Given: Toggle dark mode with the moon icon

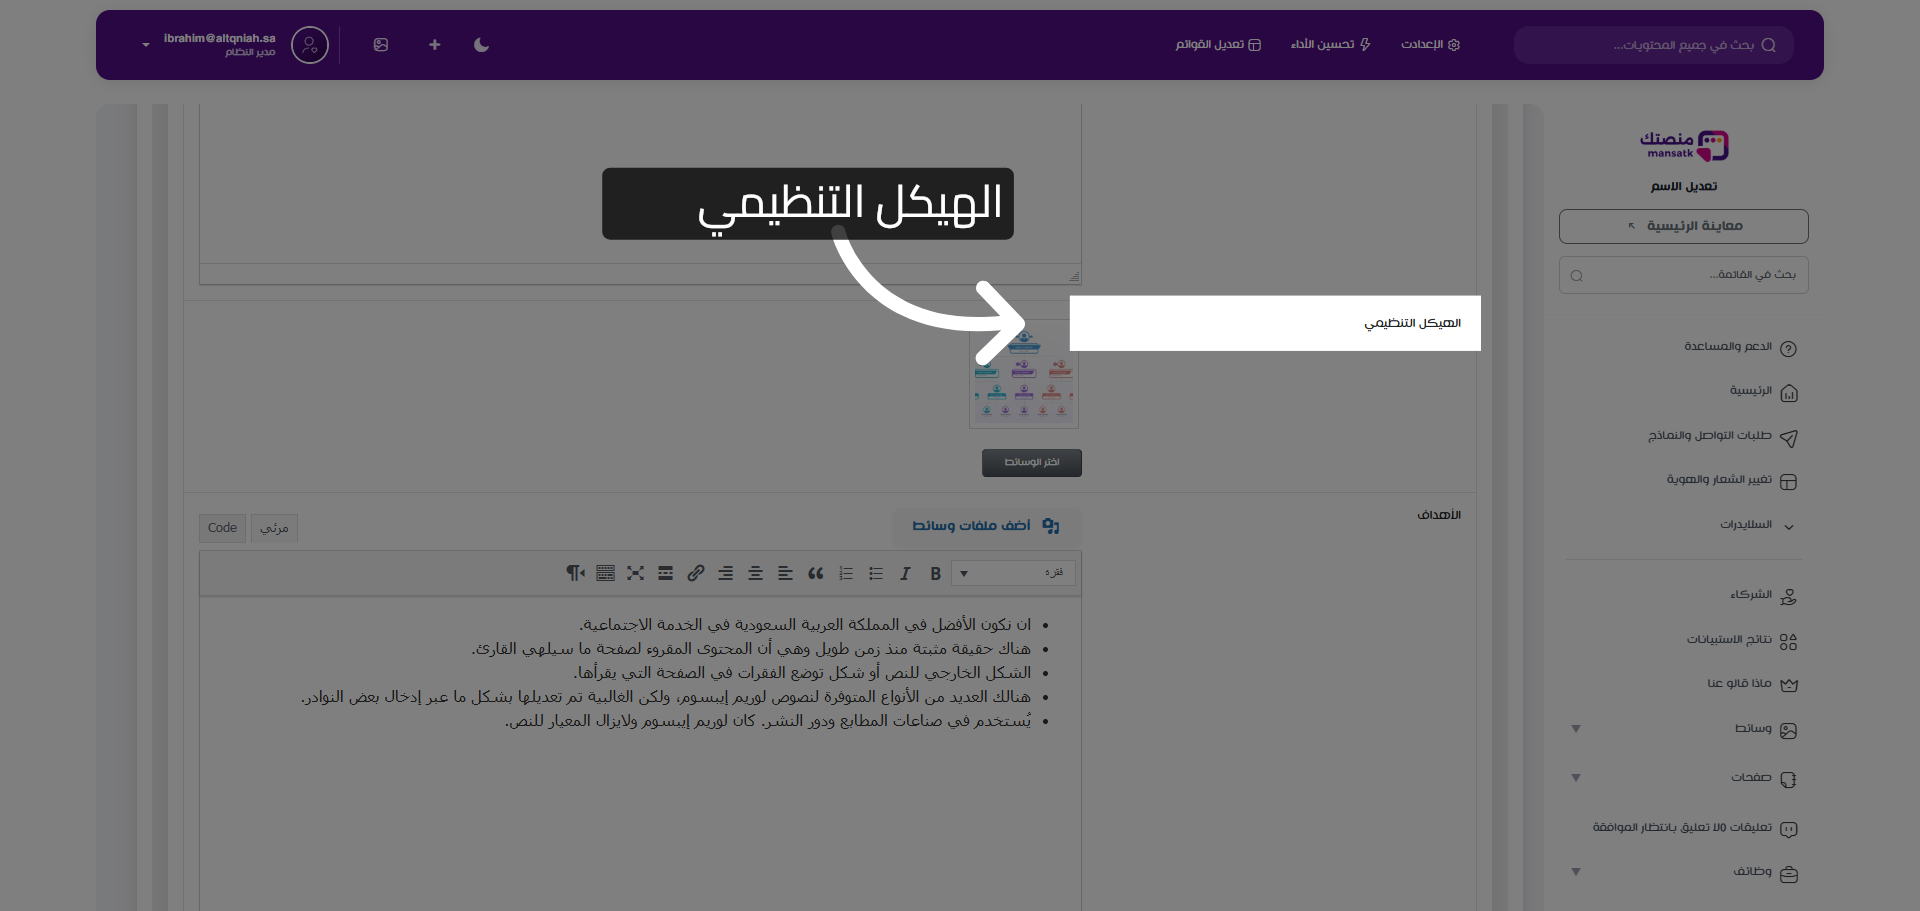Looking at the screenshot, I should [481, 45].
